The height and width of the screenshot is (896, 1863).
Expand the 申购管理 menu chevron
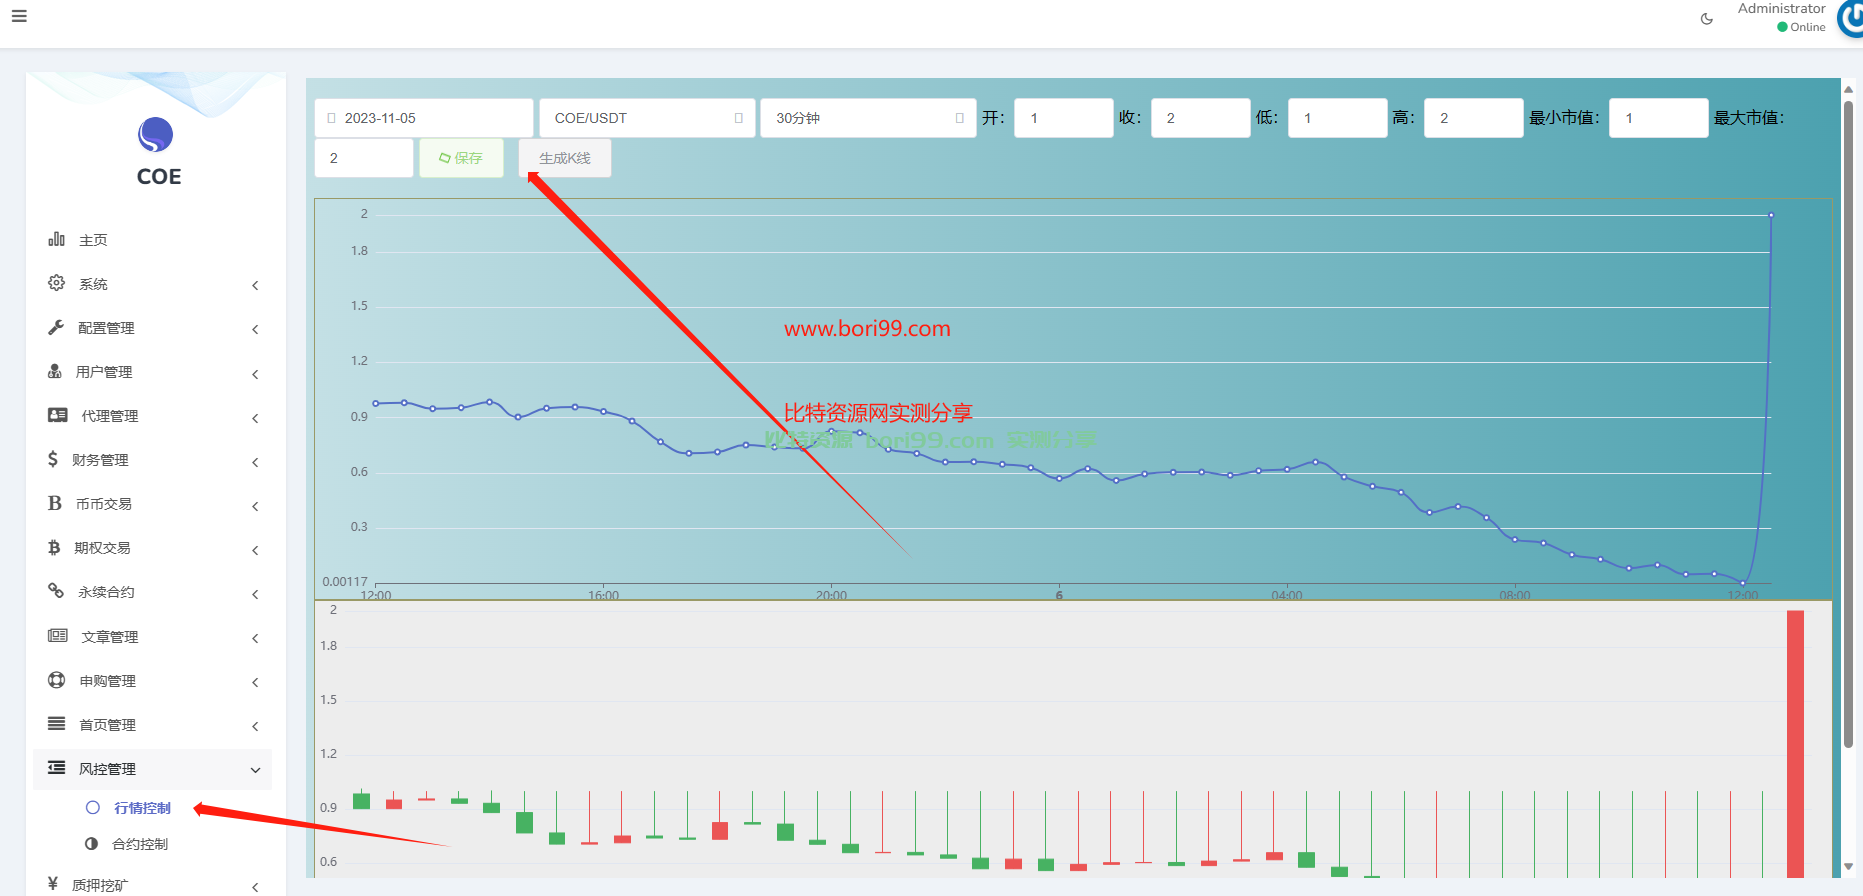(256, 682)
